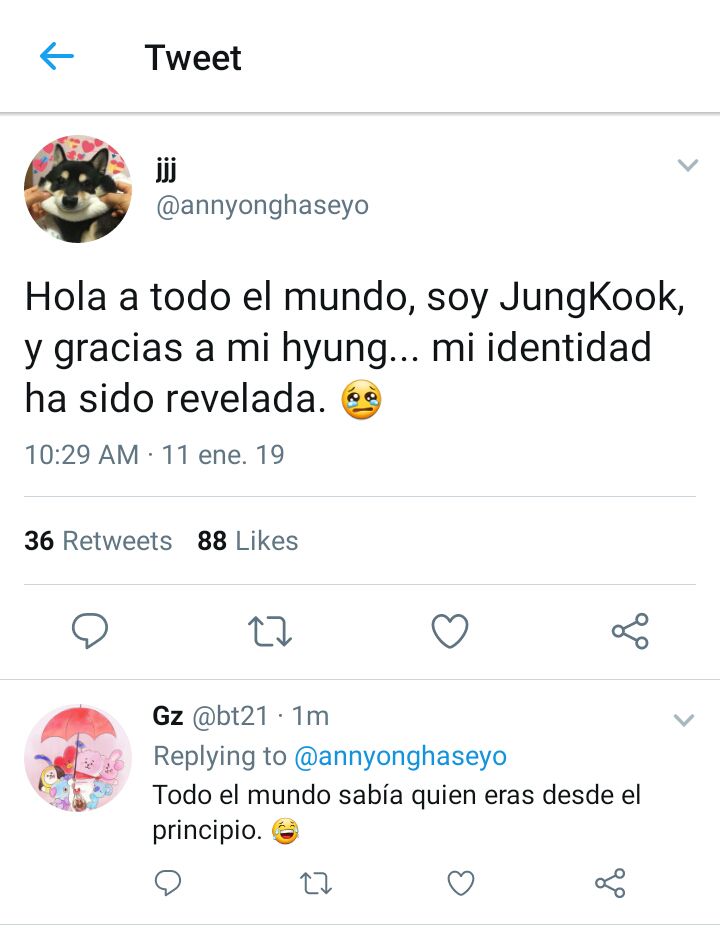Open Gz's umbrella profile picture
The height and width of the screenshot is (929, 720).
78,758
